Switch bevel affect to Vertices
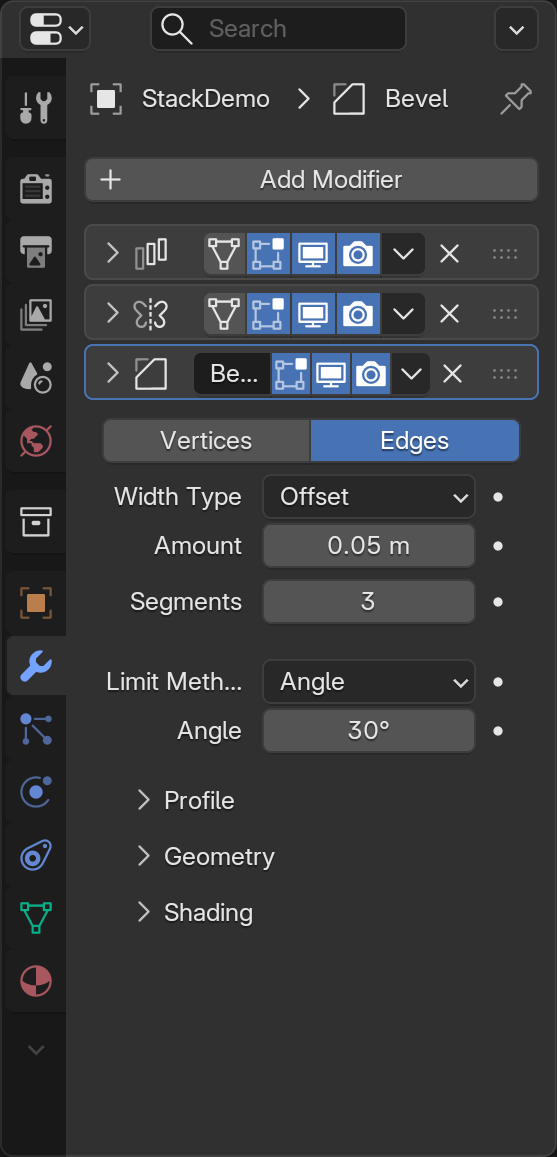This screenshot has width=557, height=1157. click(207, 441)
